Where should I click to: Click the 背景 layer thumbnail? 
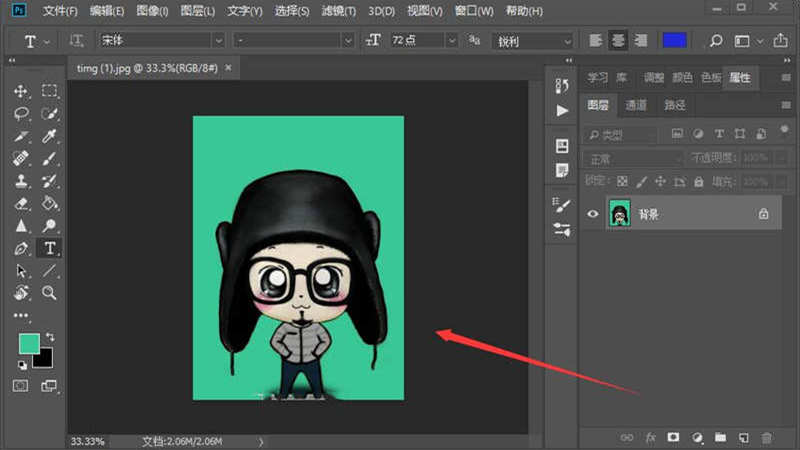coord(619,213)
